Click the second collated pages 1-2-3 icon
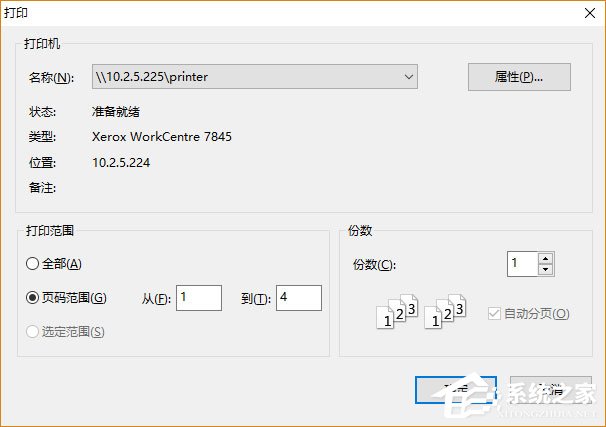The width and height of the screenshot is (606, 427). [445, 311]
